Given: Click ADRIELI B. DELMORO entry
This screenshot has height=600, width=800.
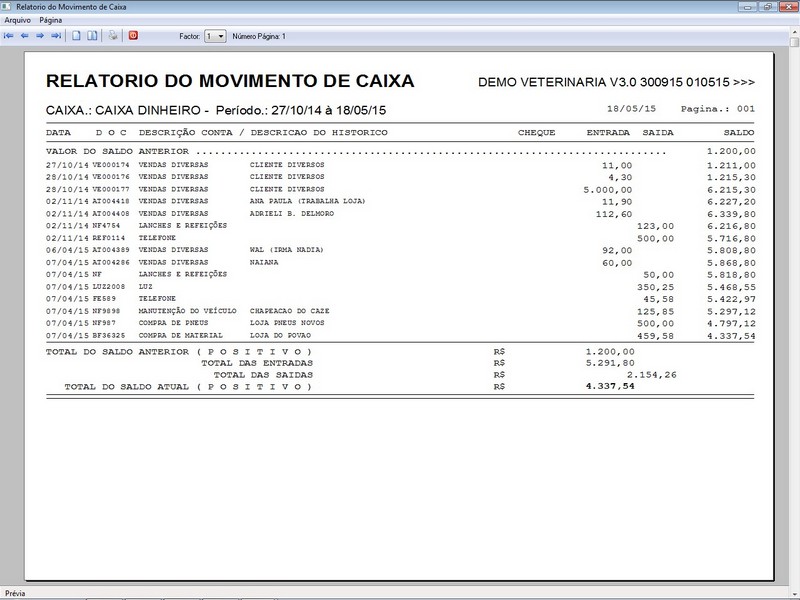Looking at the screenshot, I should tap(292, 214).
